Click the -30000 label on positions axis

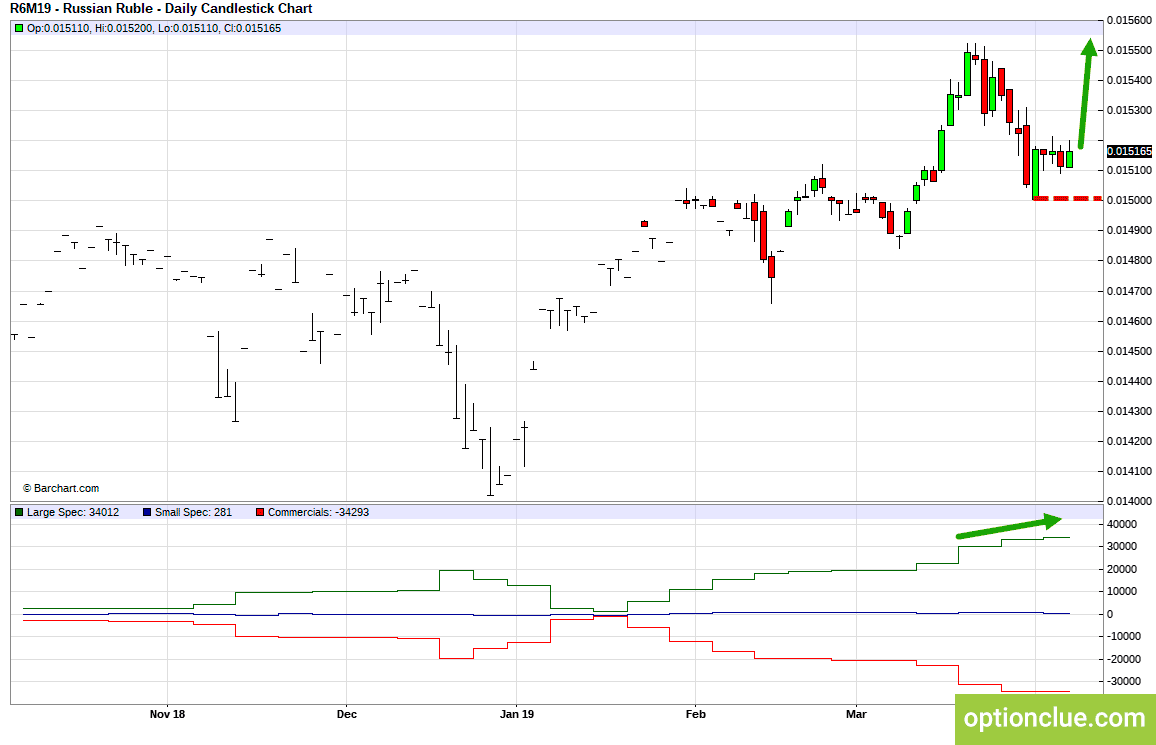tap(1124, 682)
